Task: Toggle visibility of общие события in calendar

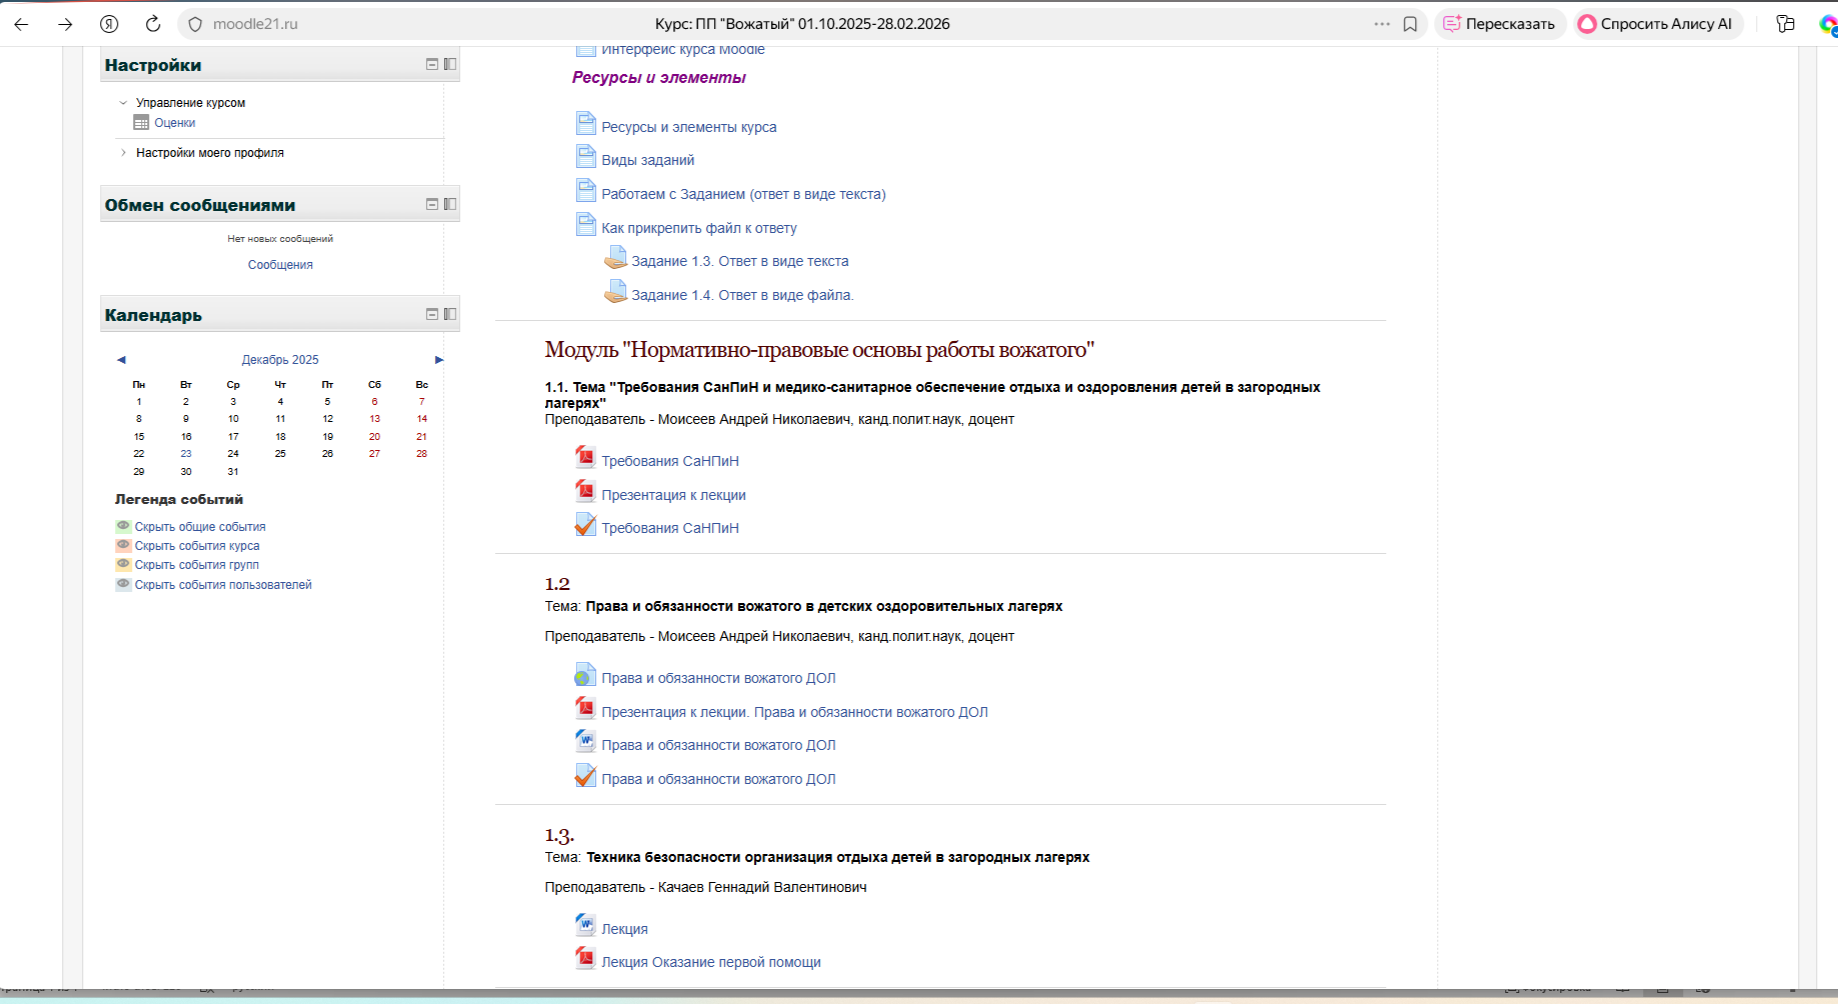Action: (x=123, y=526)
